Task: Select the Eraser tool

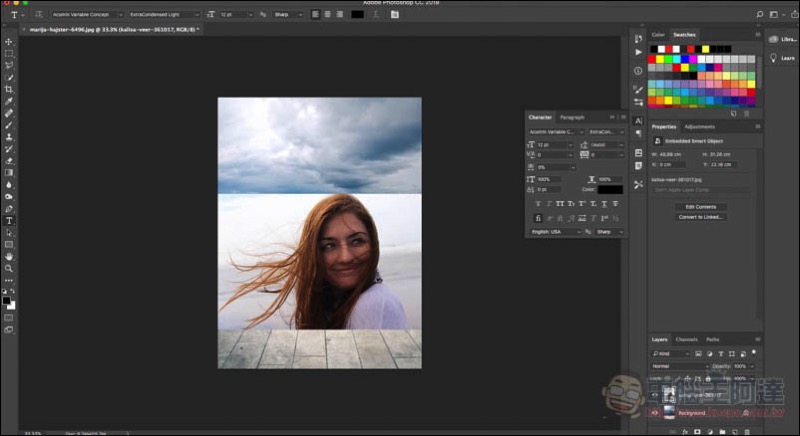Action: point(9,161)
